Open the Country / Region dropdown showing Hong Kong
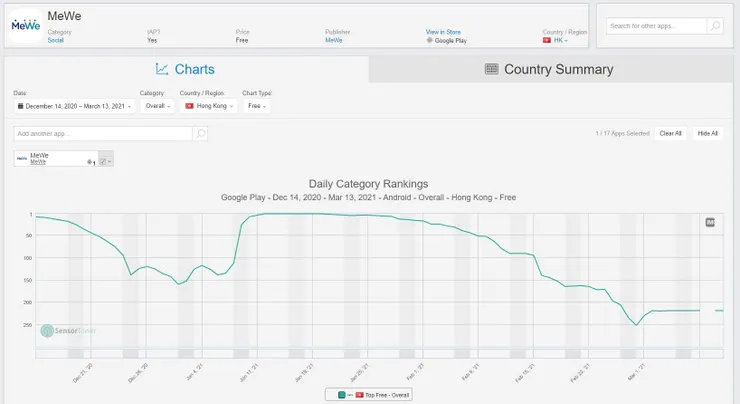740x404 pixels. 208,105
